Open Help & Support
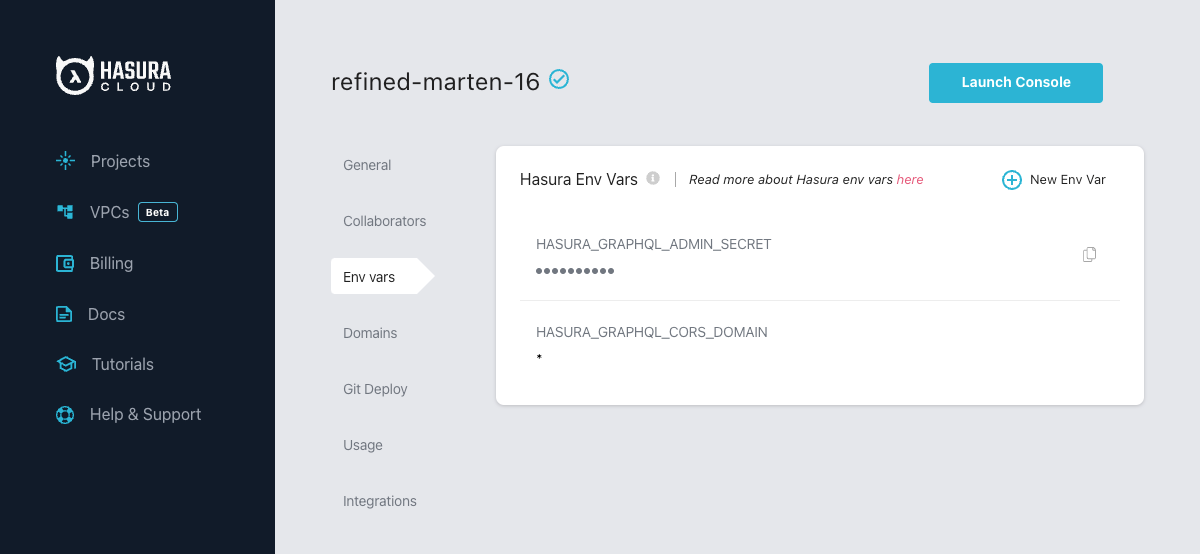This screenshot has width=1200, height=554. click(x=145, y=414)
